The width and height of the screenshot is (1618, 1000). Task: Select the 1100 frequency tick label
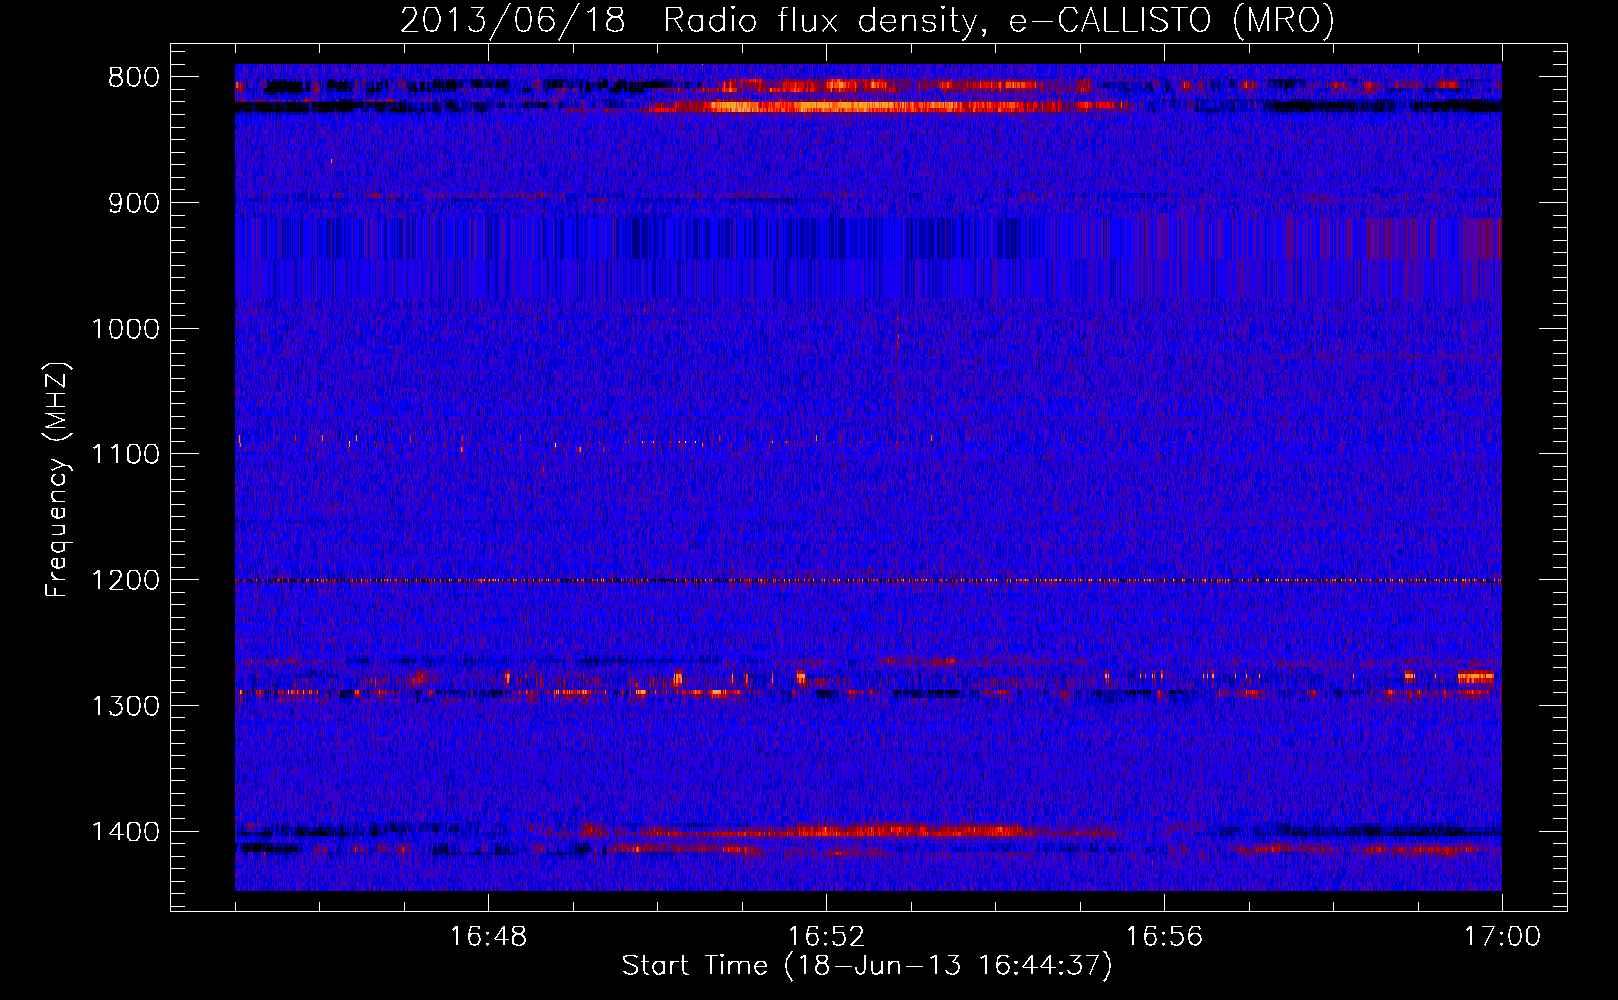pyautogui.click(x=126, y=454)
